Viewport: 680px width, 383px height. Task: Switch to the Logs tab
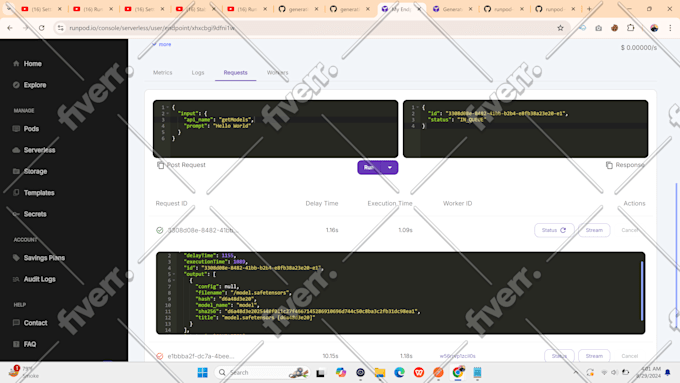[x=198, y=72]
